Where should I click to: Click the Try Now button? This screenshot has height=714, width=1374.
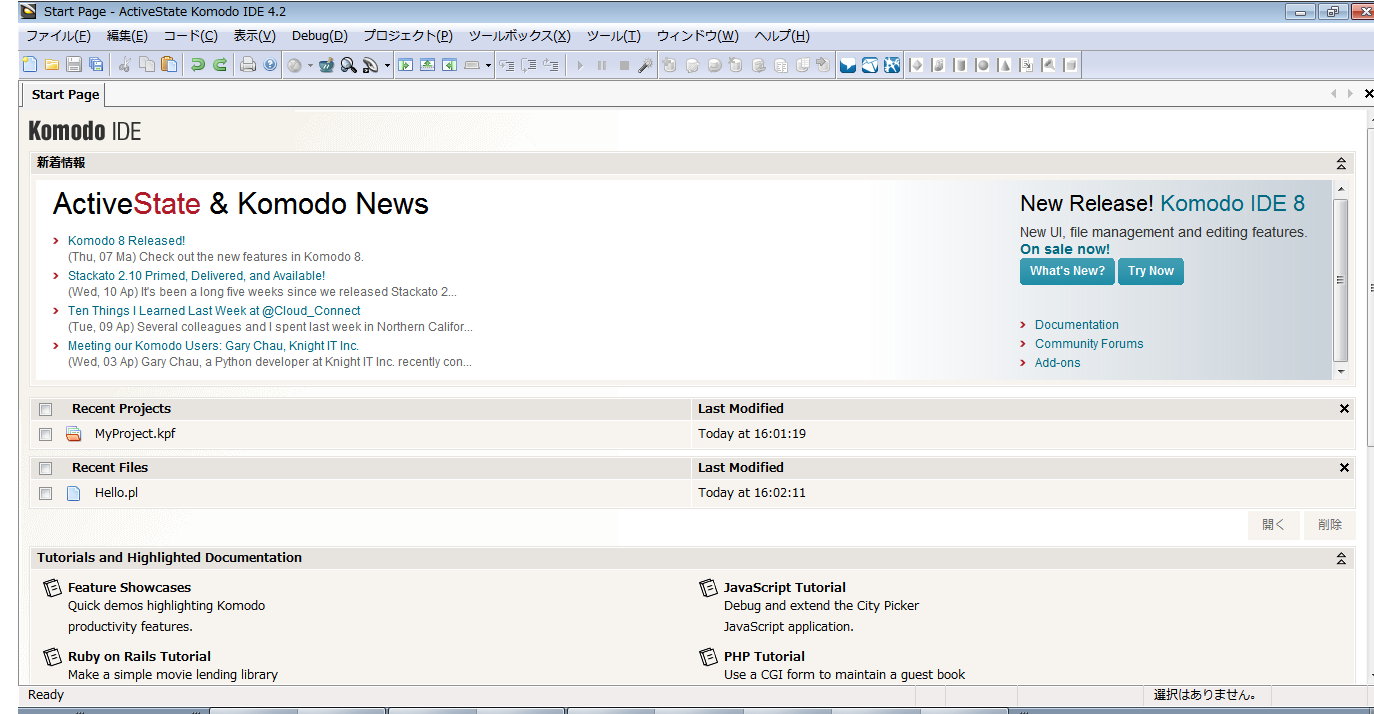point(1151,271)
